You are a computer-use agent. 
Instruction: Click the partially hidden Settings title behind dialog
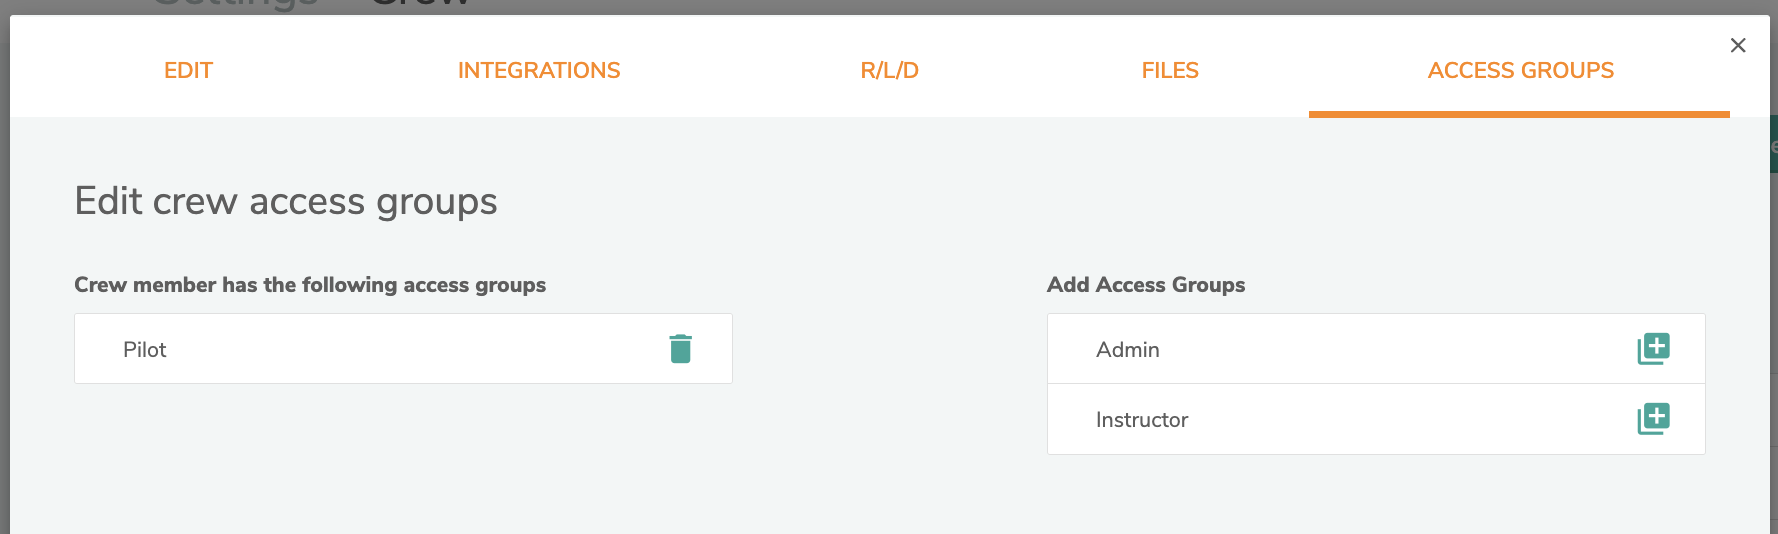click(235, 5)
